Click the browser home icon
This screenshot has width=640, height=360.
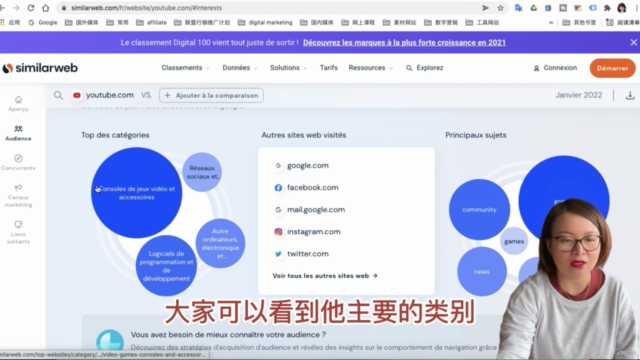[x=46, y=8]
